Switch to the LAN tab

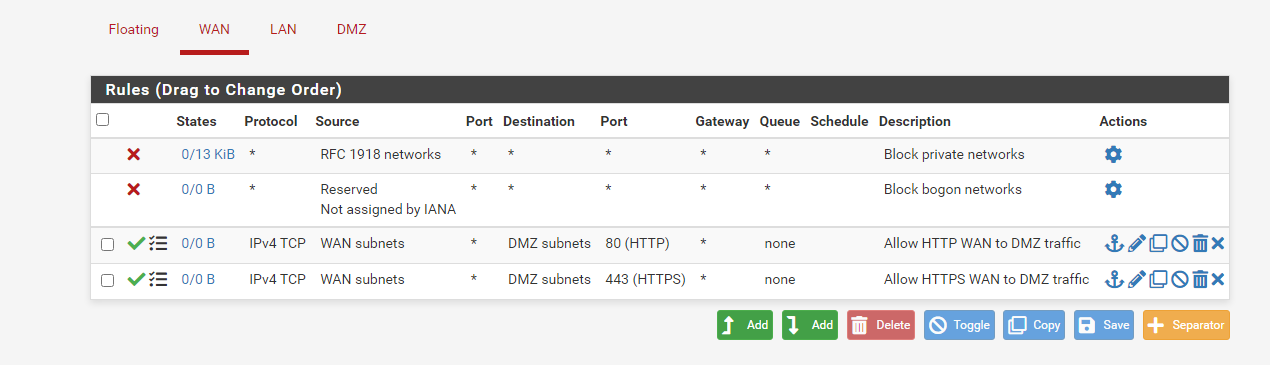[283, 29]
